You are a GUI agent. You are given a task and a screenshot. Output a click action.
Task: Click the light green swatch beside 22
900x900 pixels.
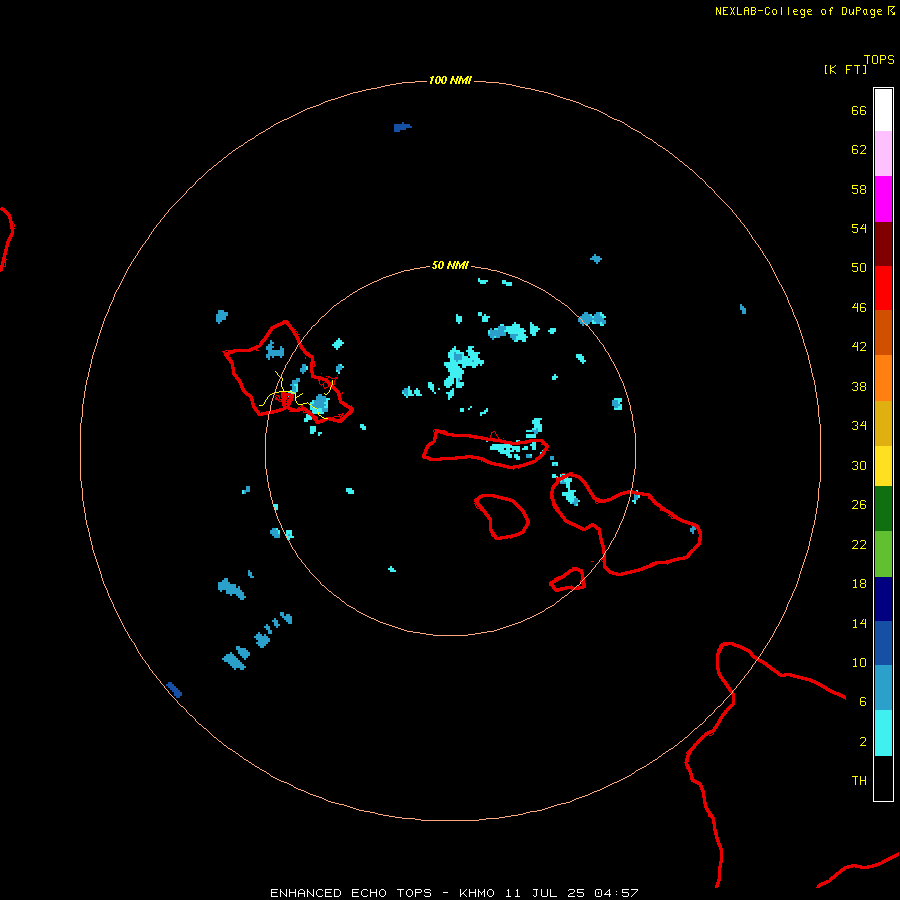tap(883, 554)
